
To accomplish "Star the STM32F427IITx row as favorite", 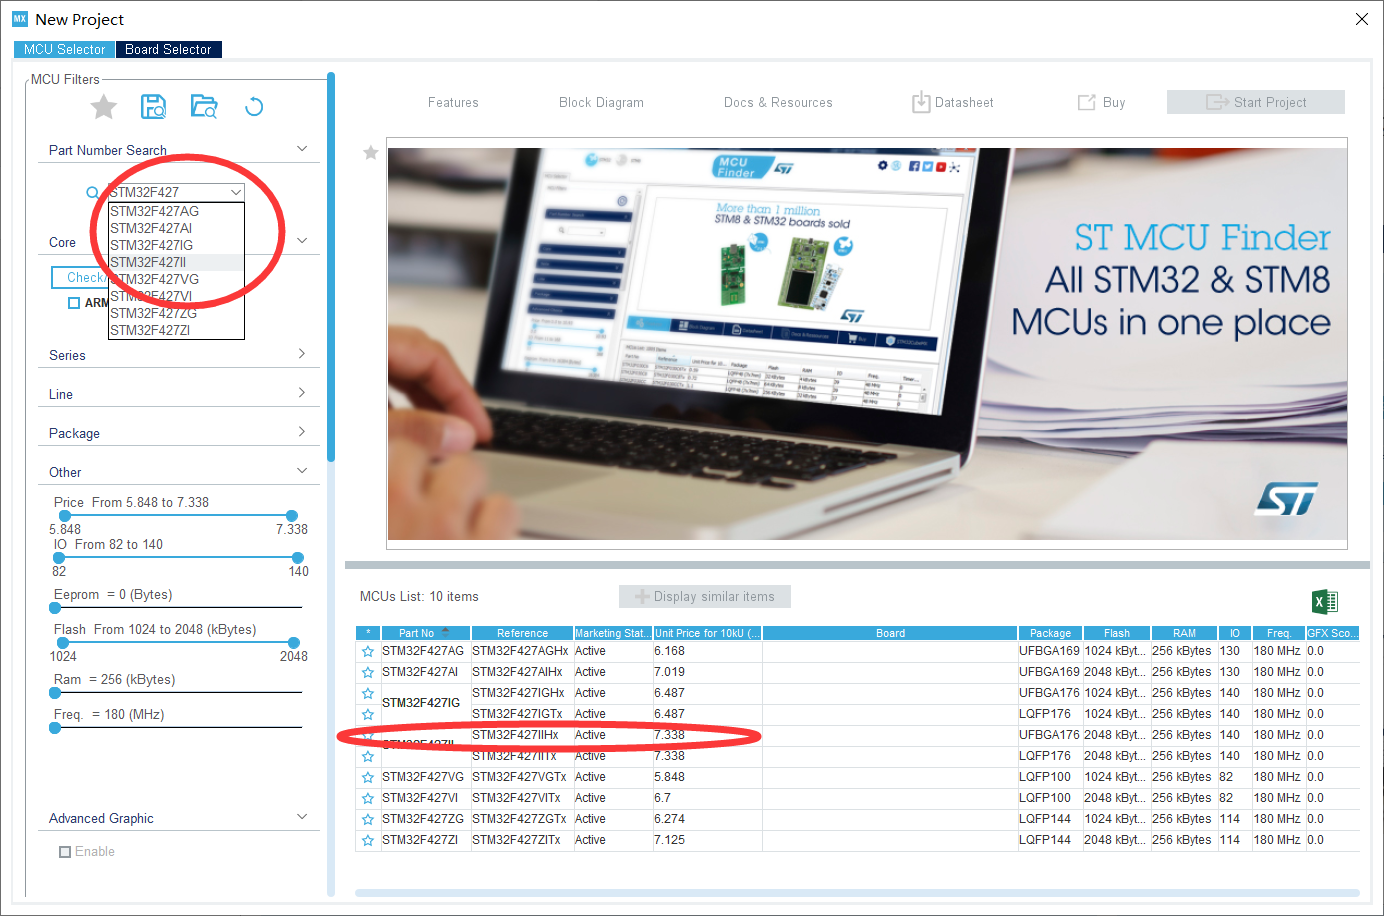I will [x=368, y=756].
